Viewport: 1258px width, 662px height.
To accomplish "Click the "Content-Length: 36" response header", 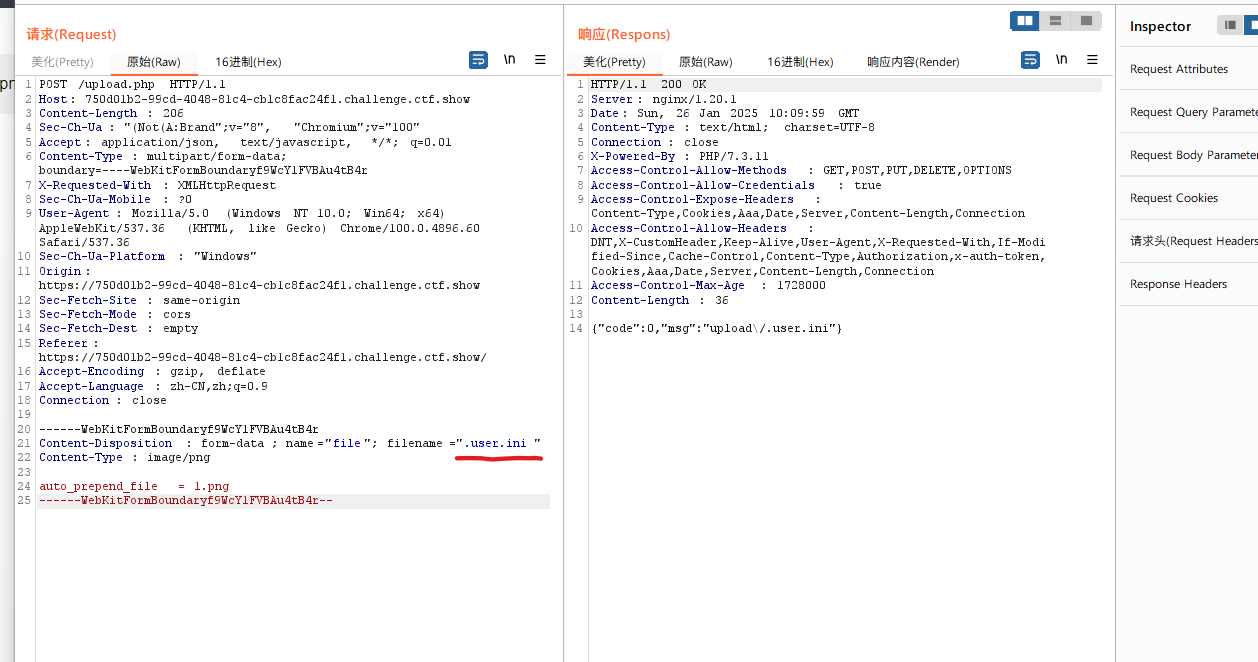I will [659, 300].
